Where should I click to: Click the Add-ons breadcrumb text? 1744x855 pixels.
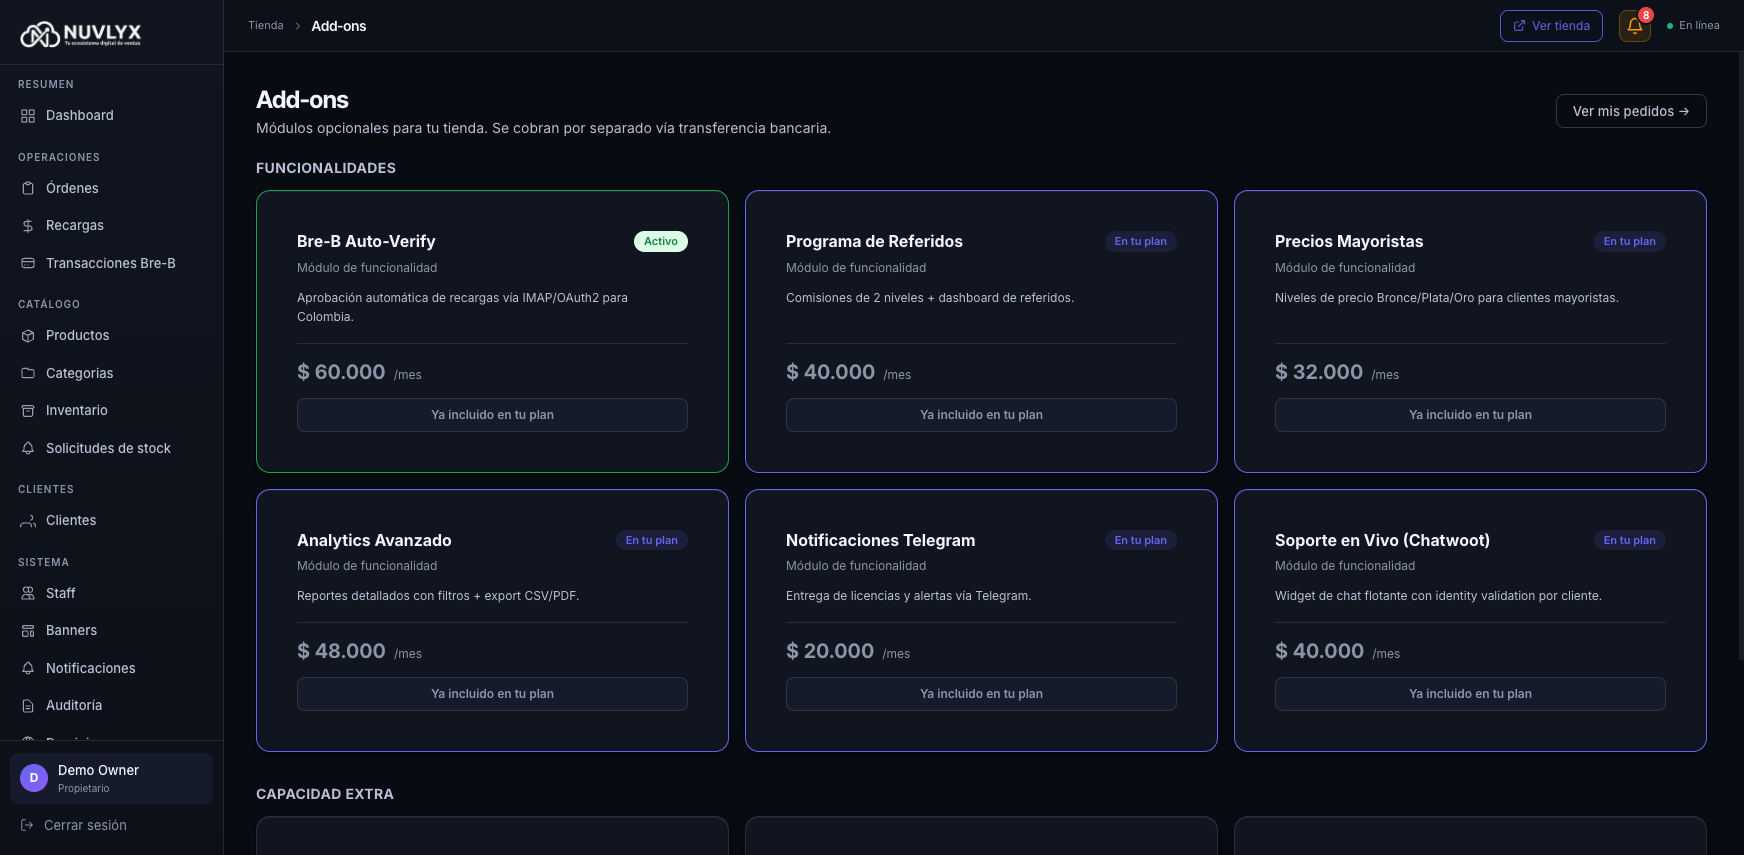click(x=339, y=26)
